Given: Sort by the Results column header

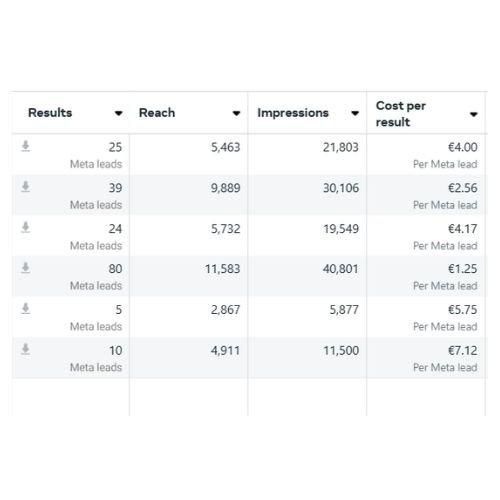Looking at the screenshot, I should [x=50, y=113].
